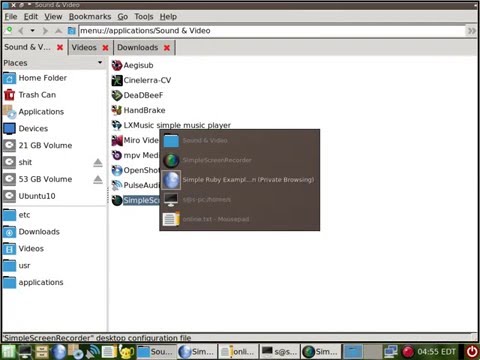Eject the 53 GB Volume

pyautogui.click(x=98, y=179)
